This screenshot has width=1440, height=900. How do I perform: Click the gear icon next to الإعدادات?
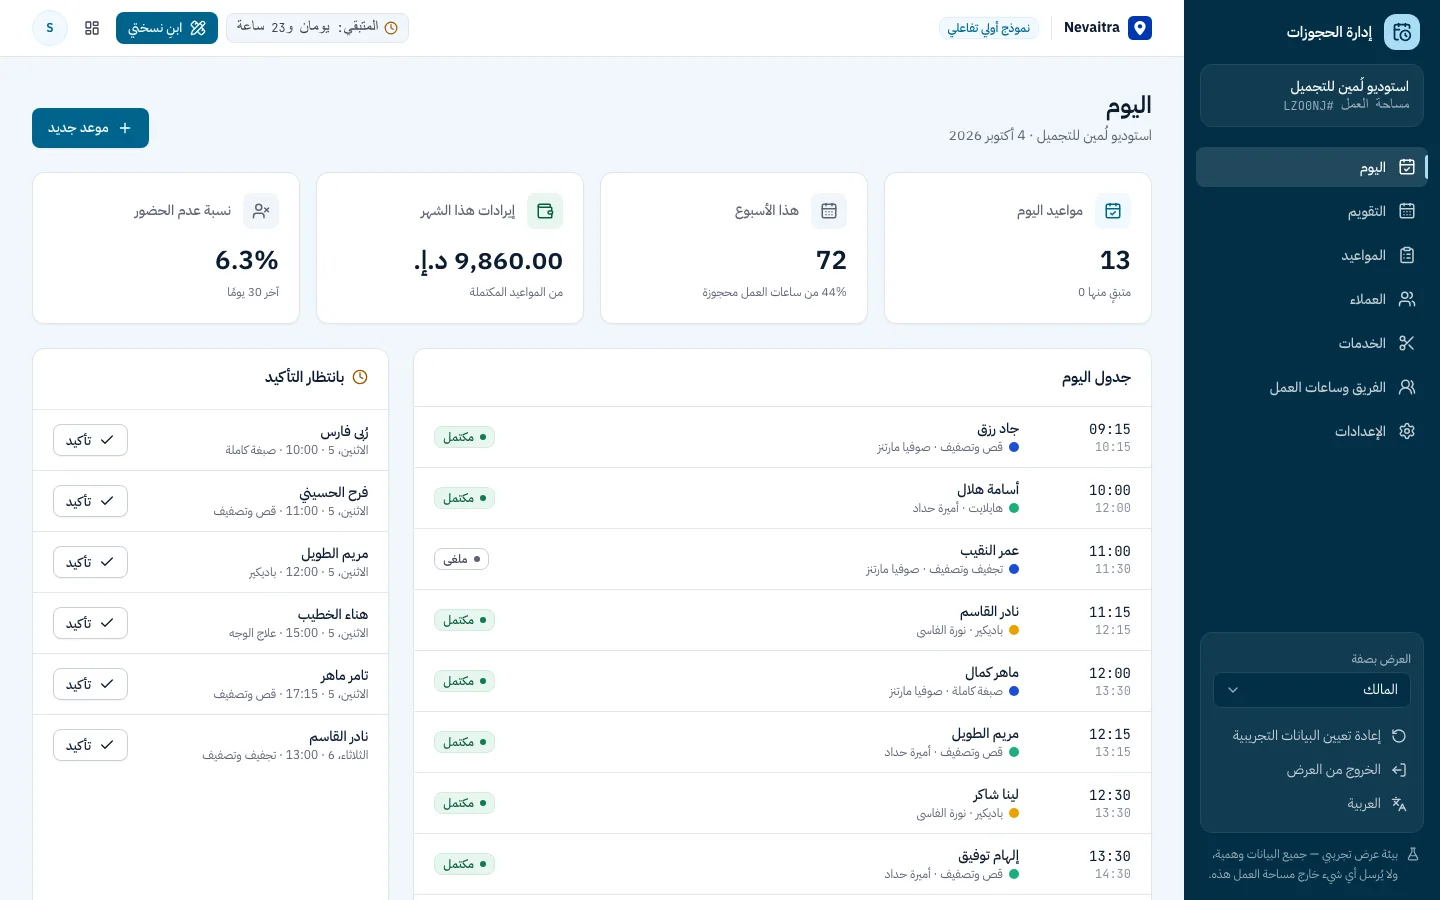click(x=1407, y=431)
